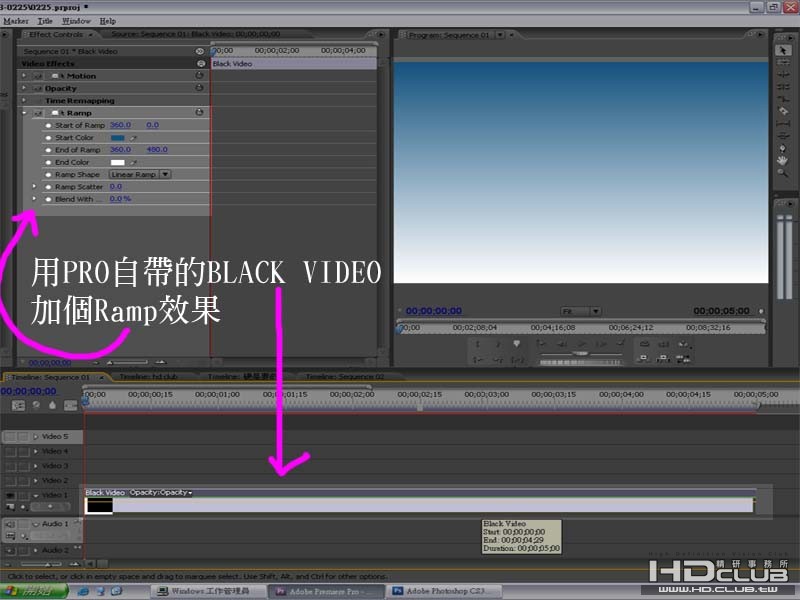Open the Fit zoom dropdown in Program monitor
The height and width of the screenshot is (600, 800).
[581, 311]
